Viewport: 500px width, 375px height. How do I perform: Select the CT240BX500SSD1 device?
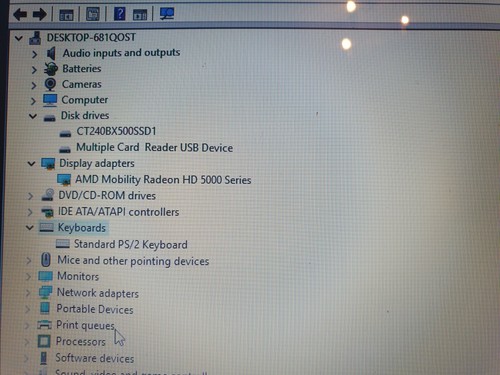[x=116, y=131]
